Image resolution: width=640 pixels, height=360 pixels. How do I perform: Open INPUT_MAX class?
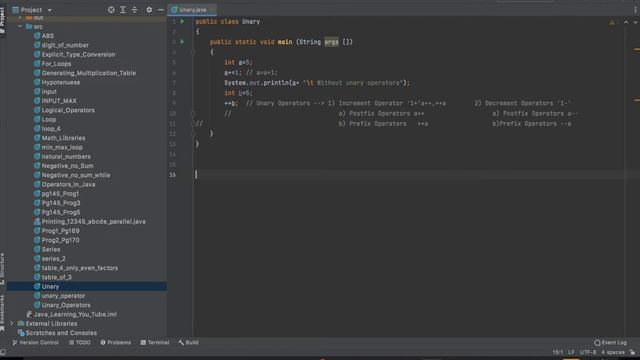(x=59, y=101)
